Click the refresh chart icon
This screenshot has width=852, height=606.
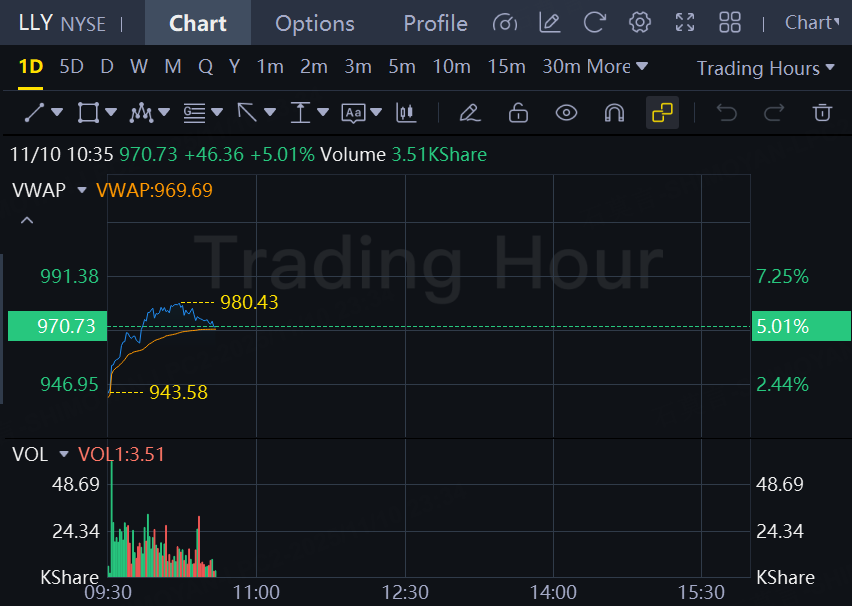pyautogui.click(x=595, y=22)
